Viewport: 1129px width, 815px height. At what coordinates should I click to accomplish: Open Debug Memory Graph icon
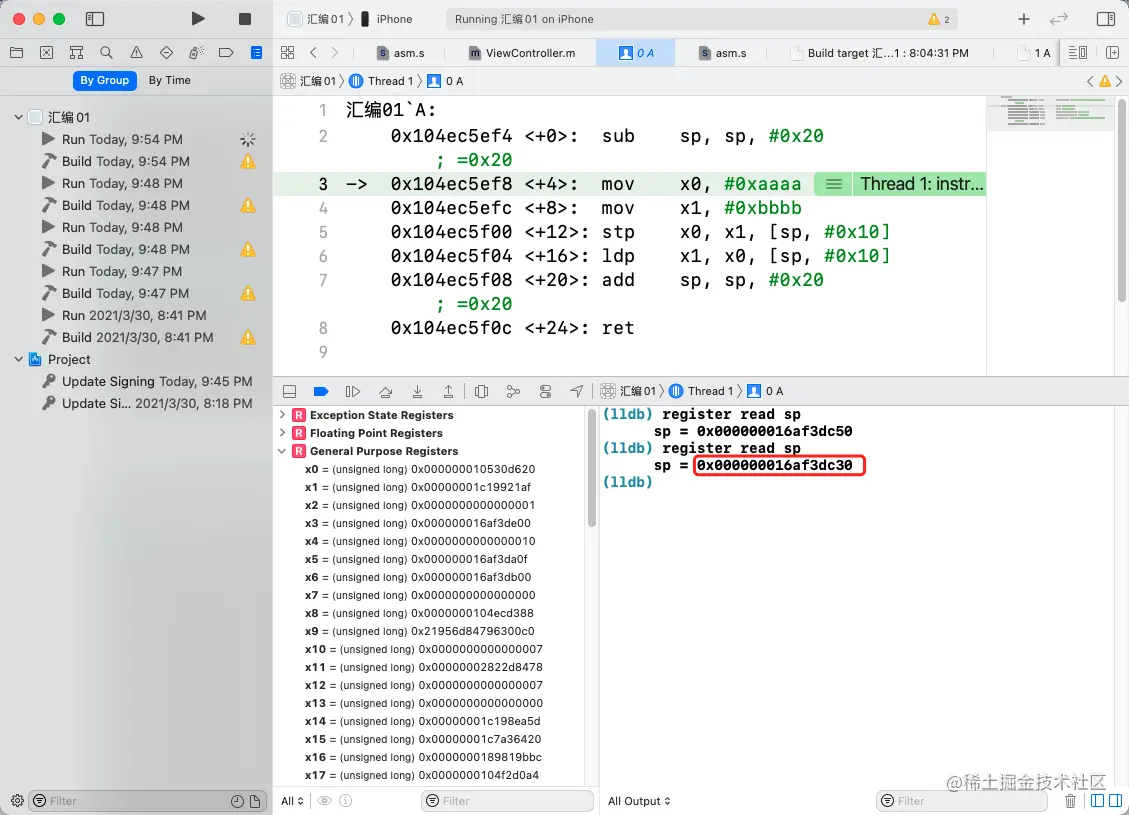coord(513,391)
